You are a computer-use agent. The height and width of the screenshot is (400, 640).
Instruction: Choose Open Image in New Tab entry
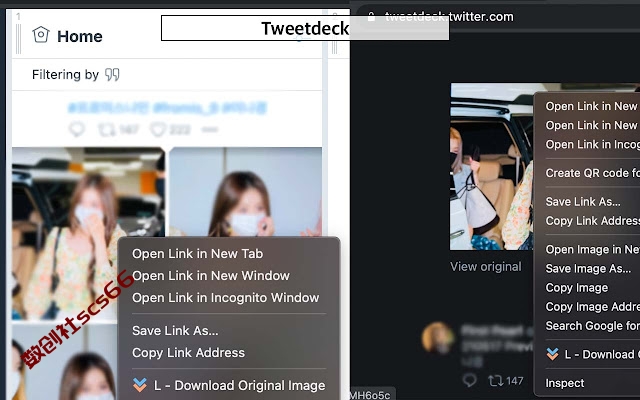[x=592, y=249]
